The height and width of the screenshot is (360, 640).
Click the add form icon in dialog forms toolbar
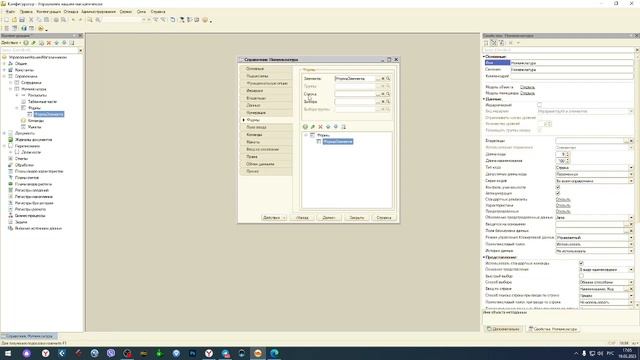305,127
